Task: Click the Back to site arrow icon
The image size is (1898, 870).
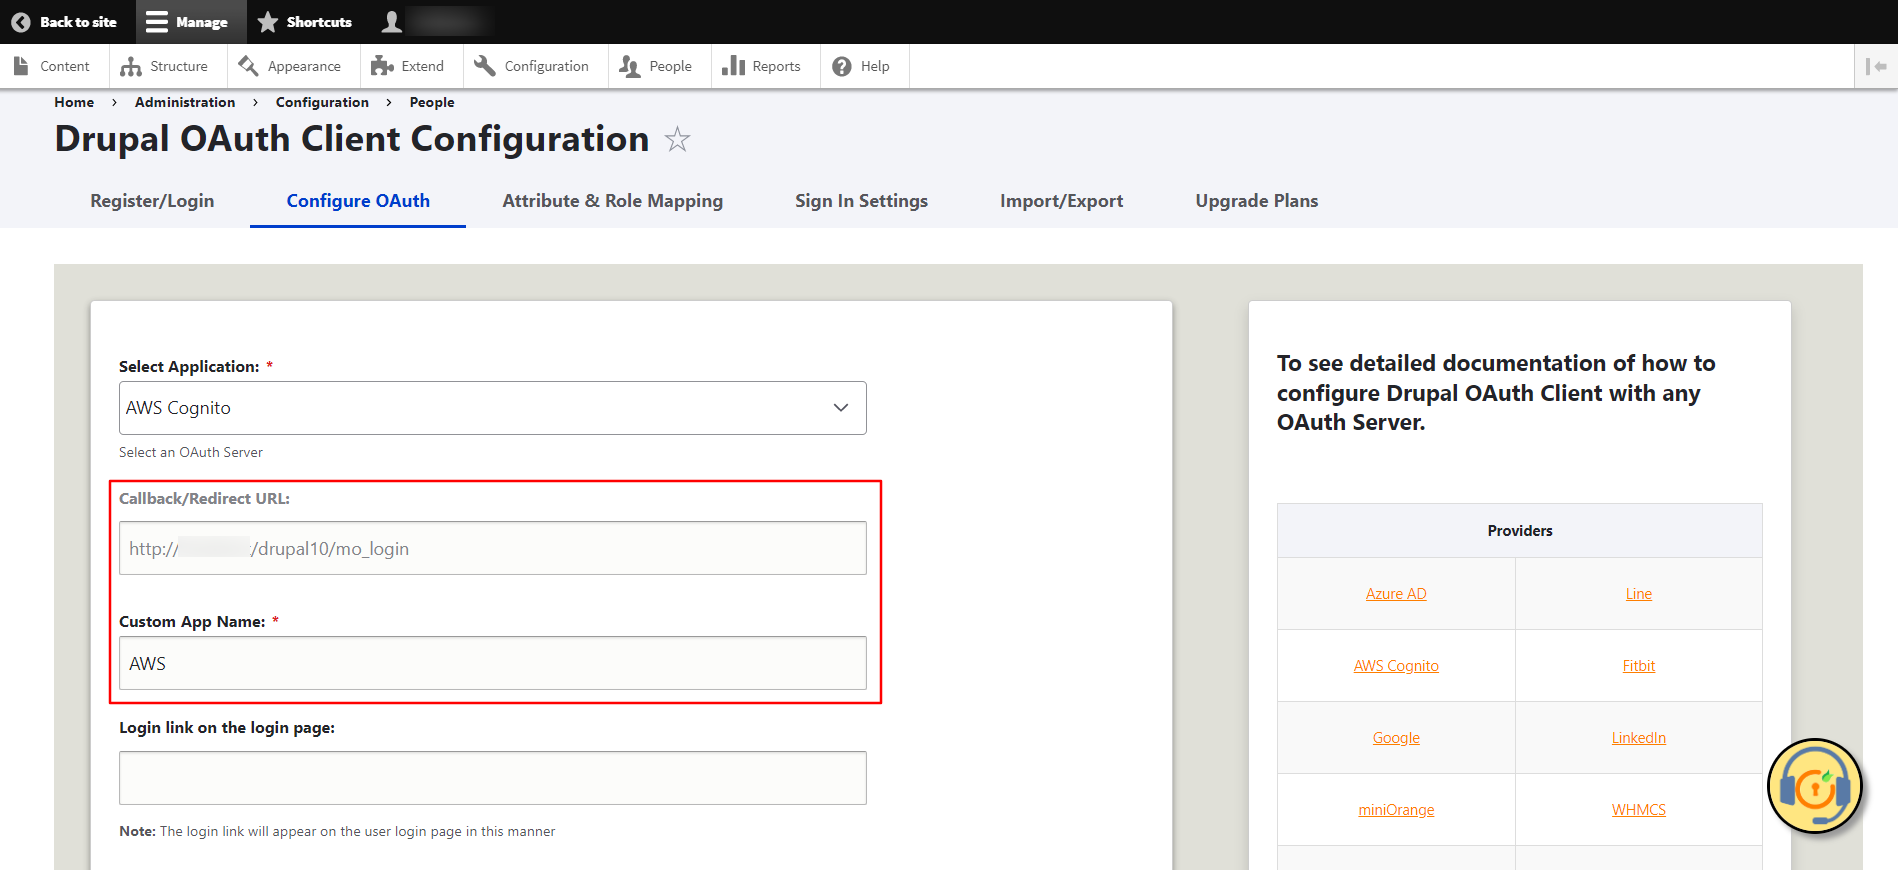Action: pyautogui.click(x=20, y=22)
